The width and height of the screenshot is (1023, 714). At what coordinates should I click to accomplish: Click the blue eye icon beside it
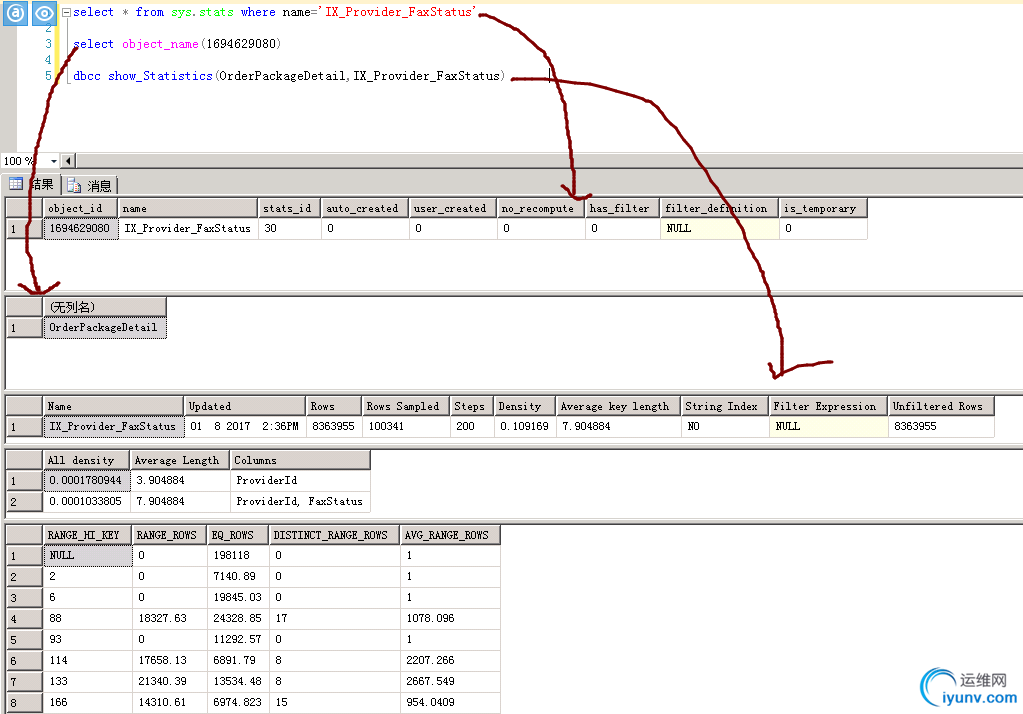pos(44,13)
